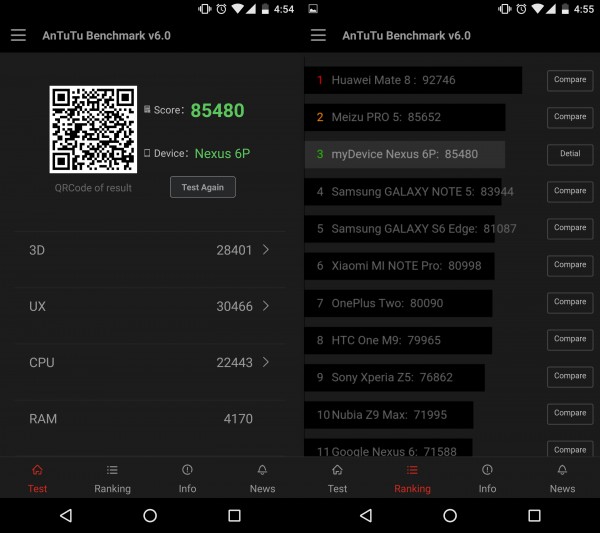Tap the QR code of result image
The image size is (600, 533).
[93, 129]
